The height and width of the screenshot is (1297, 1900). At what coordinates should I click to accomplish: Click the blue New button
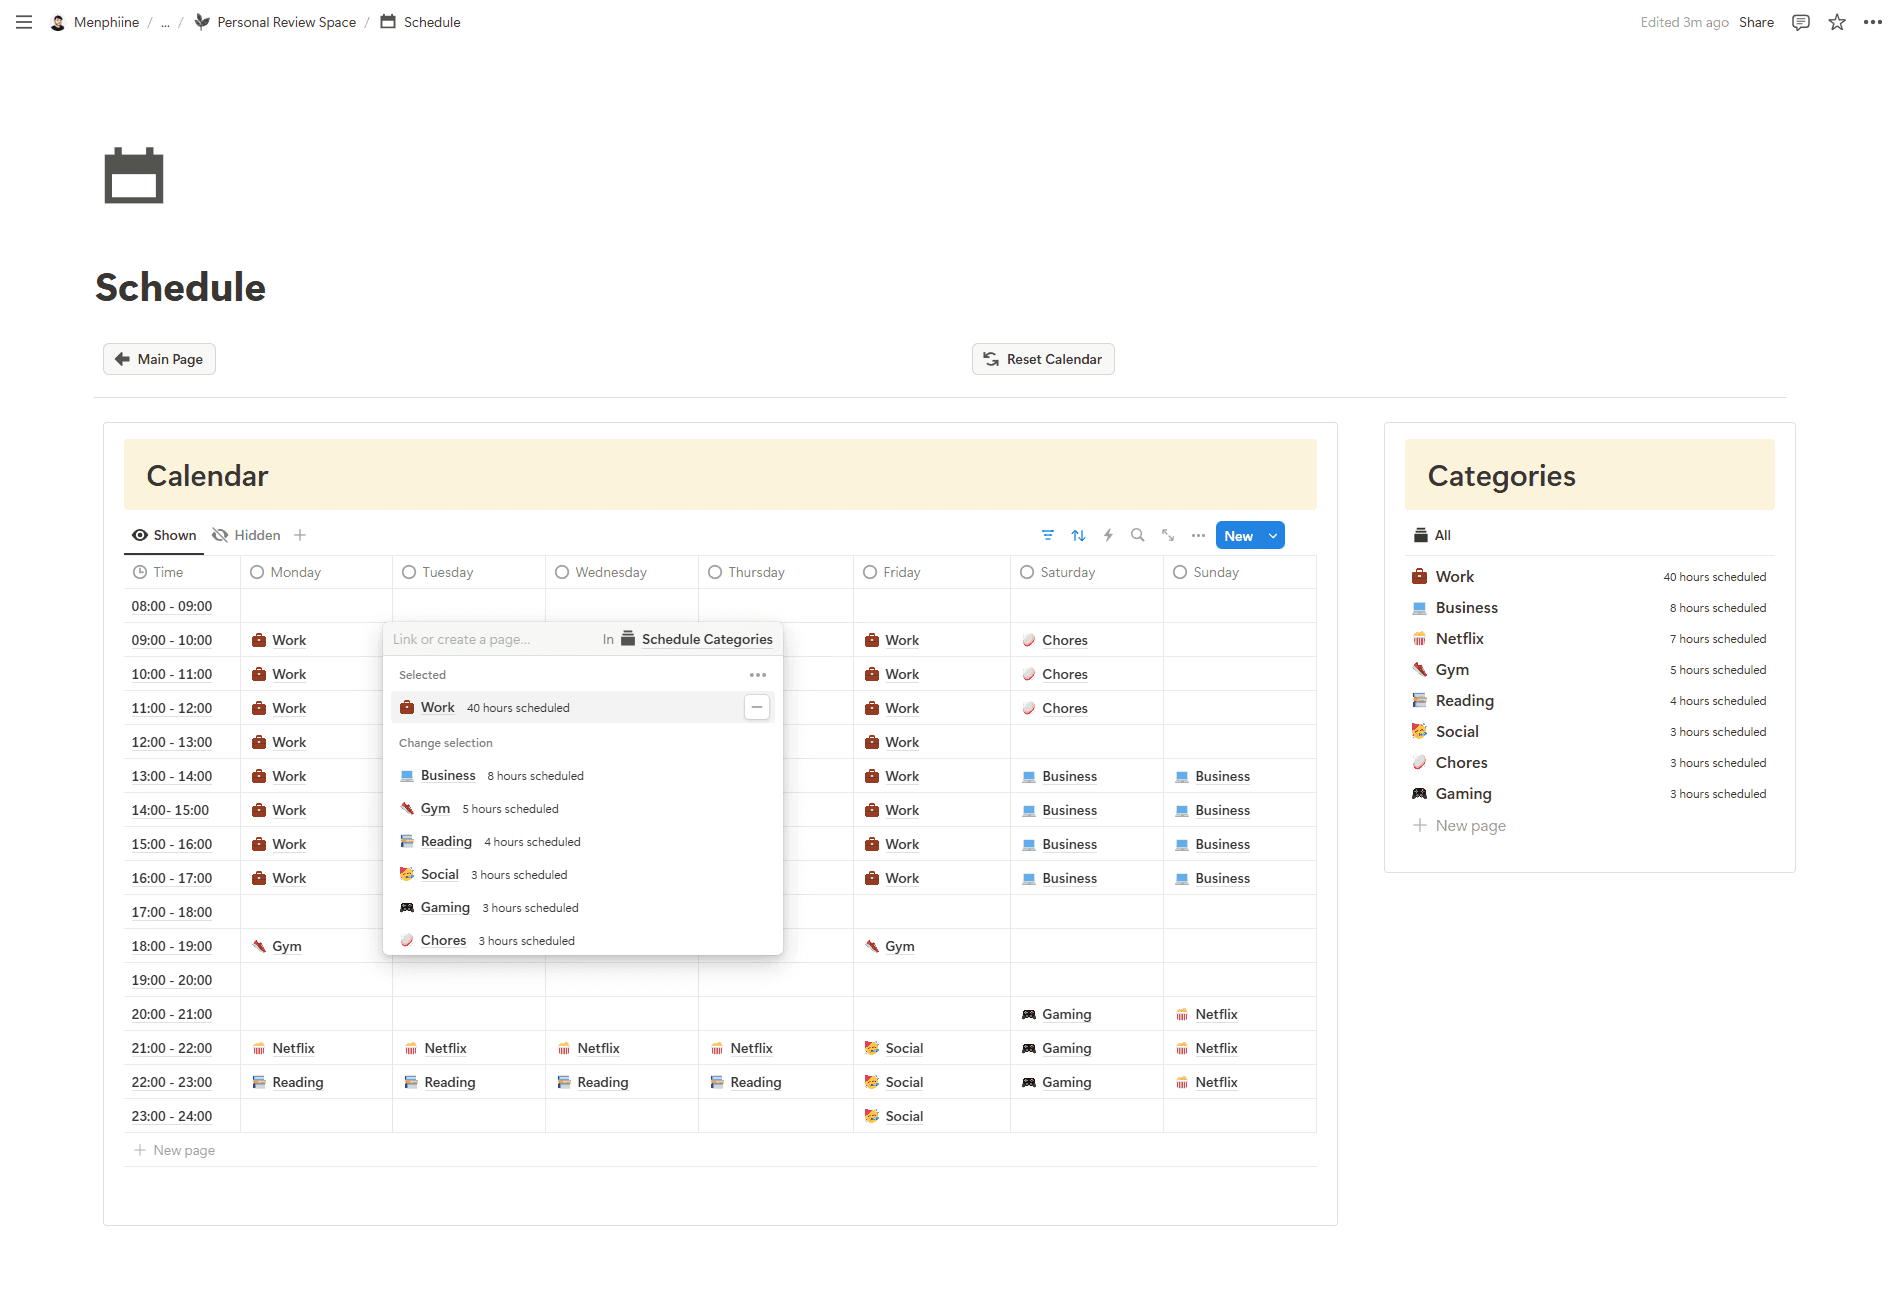(1239, 536)
